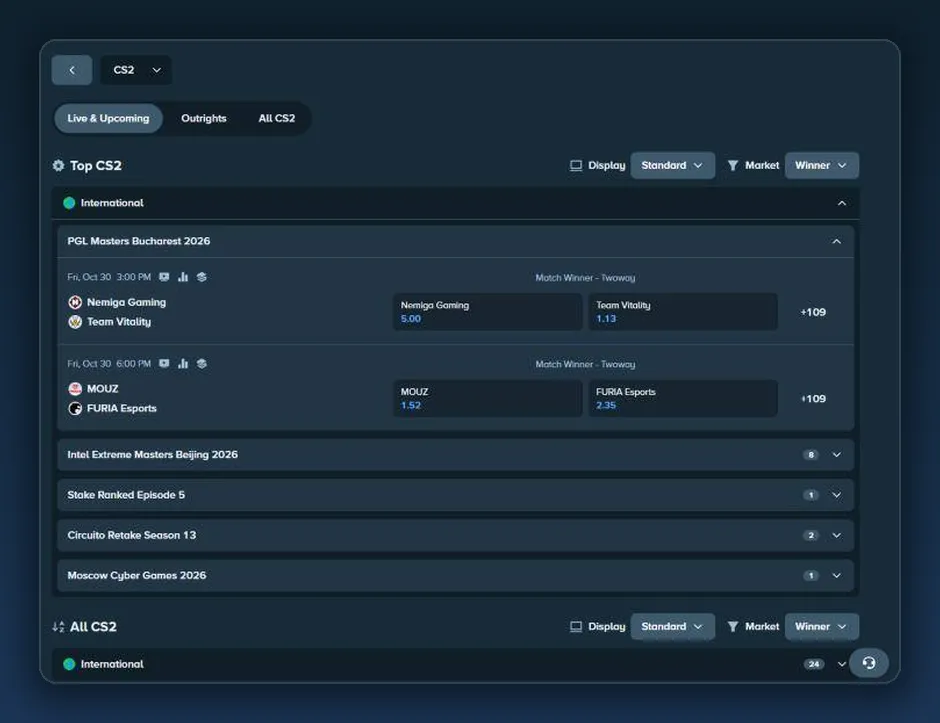
Task: Open +109 markets for MOUZ vs FURIA
Action: (813, 399)
